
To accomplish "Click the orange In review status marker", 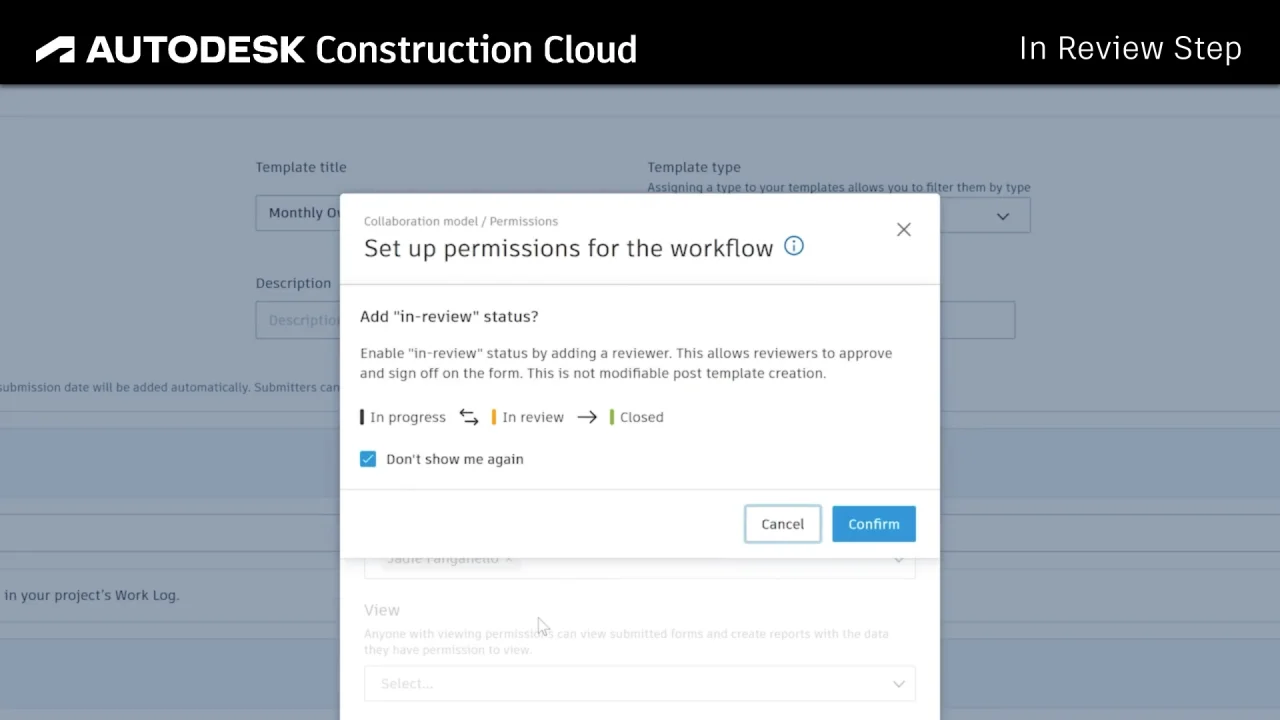I will coord(494,417).
